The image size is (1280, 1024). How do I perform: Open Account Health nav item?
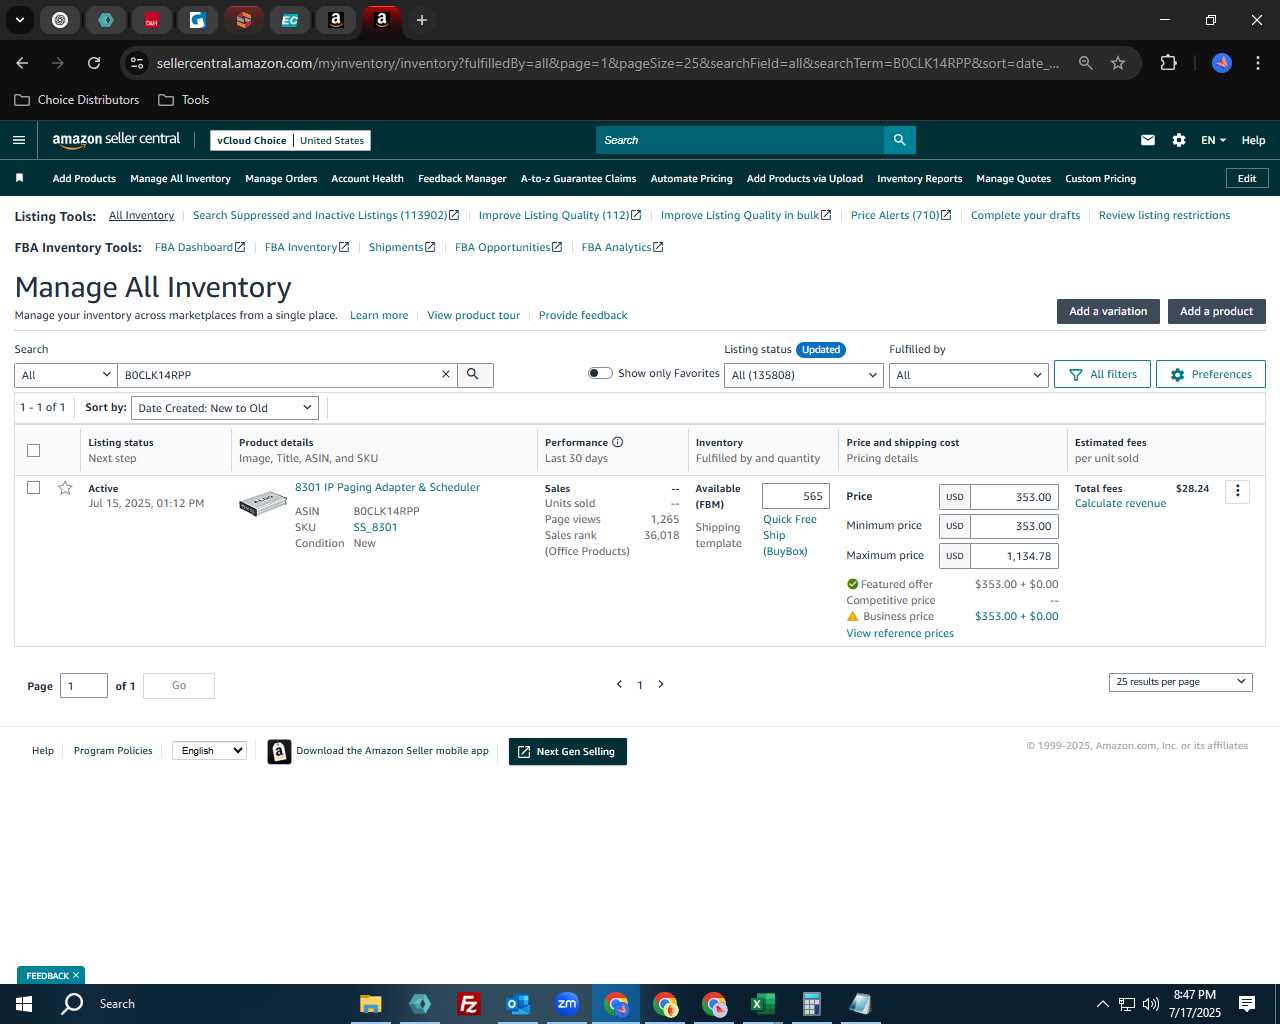tap(367, 178)
